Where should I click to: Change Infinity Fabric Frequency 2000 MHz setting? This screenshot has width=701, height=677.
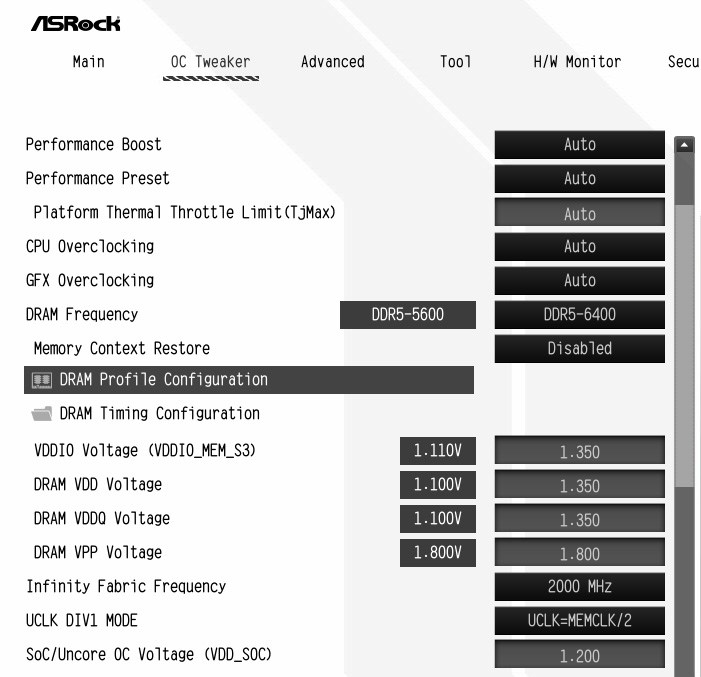click(x=579, y=587)
